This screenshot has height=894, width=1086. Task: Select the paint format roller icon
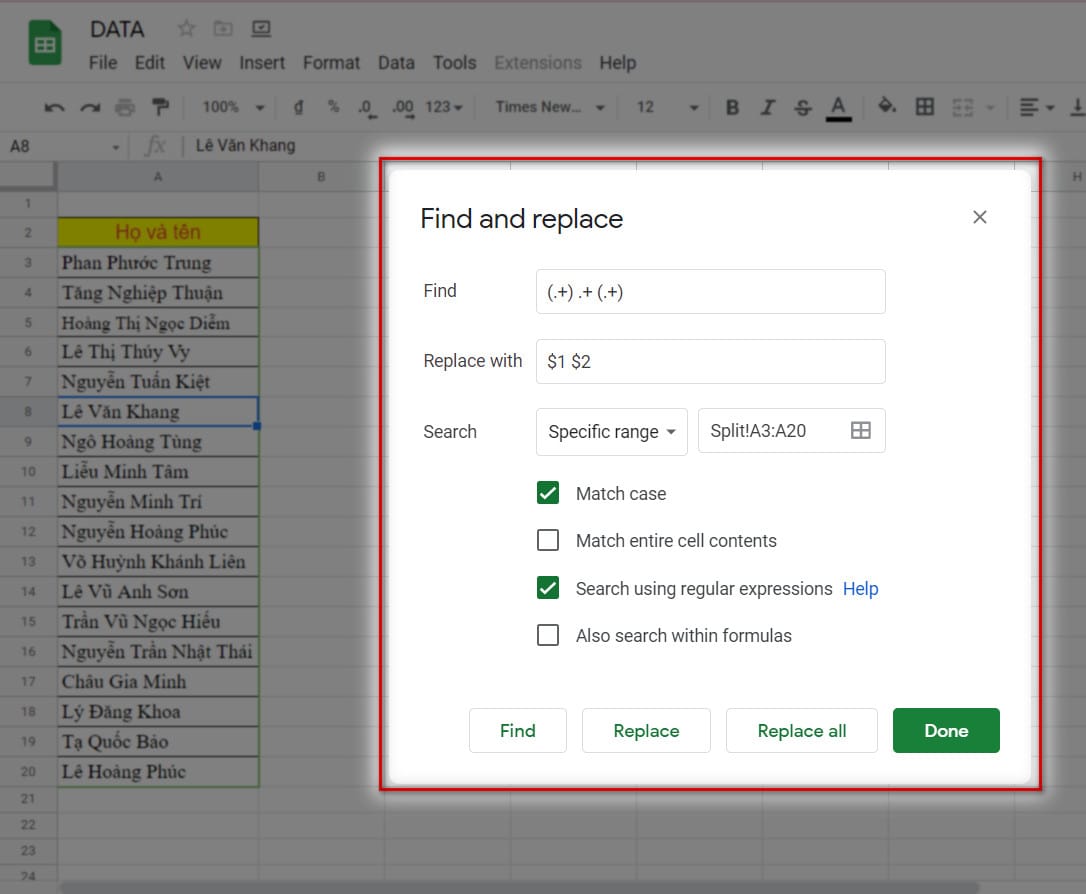click(160, 107)
